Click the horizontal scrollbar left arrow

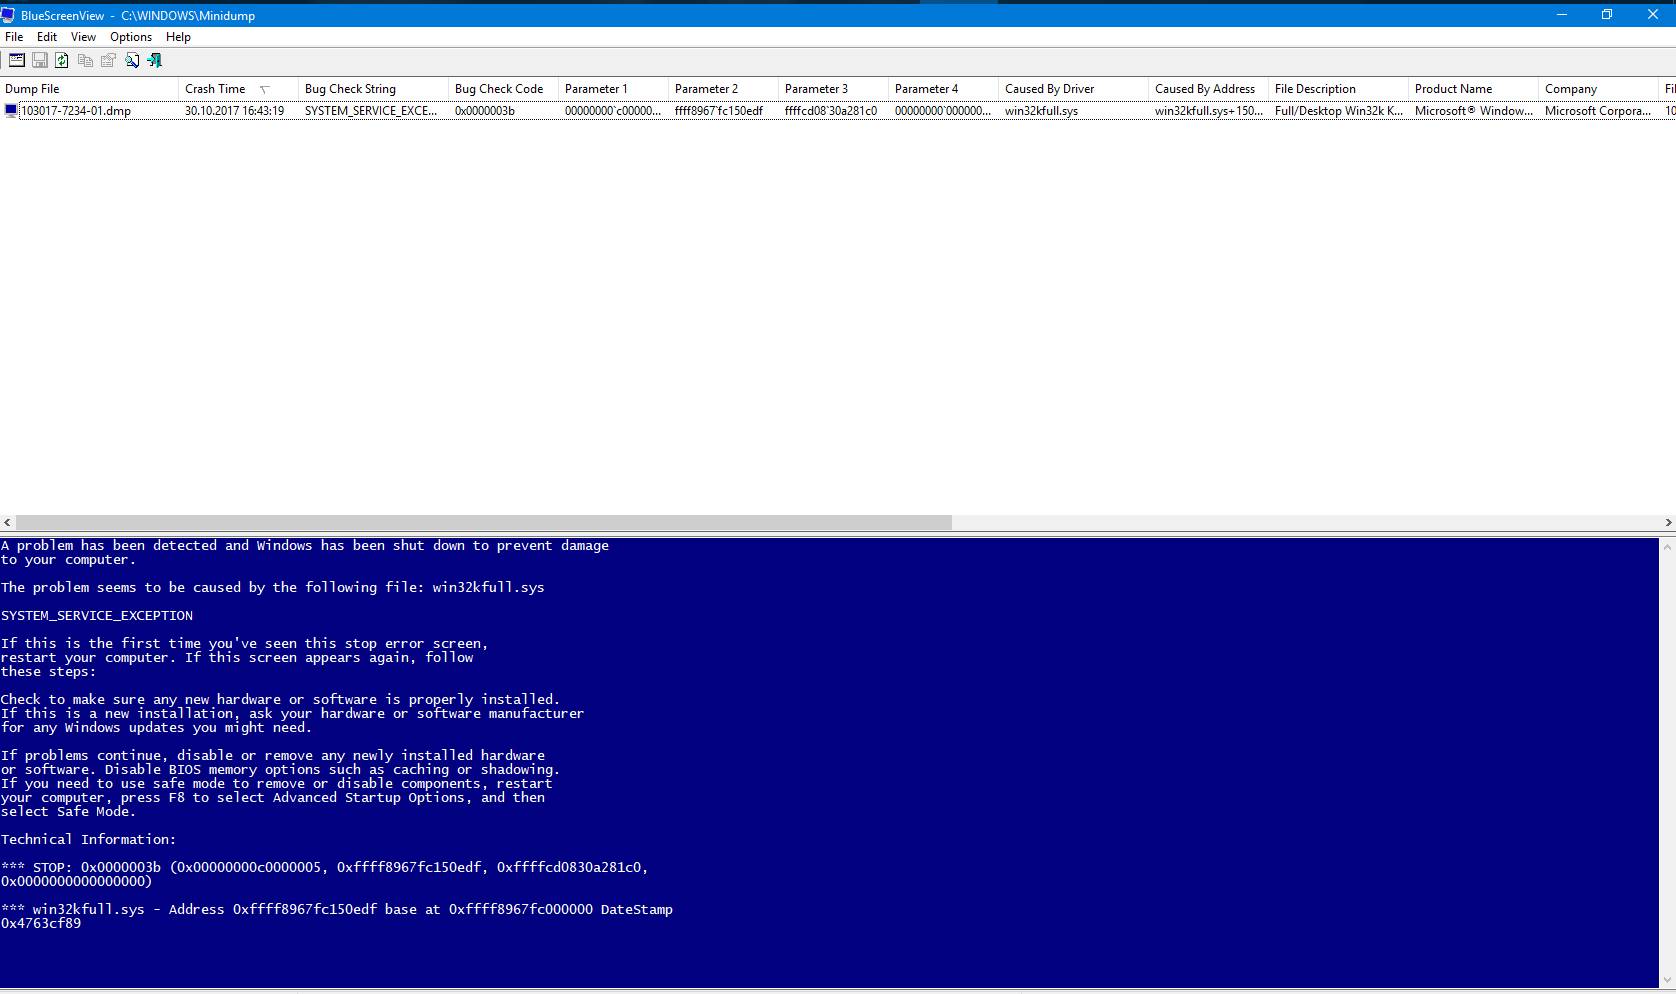pos(8,522)
